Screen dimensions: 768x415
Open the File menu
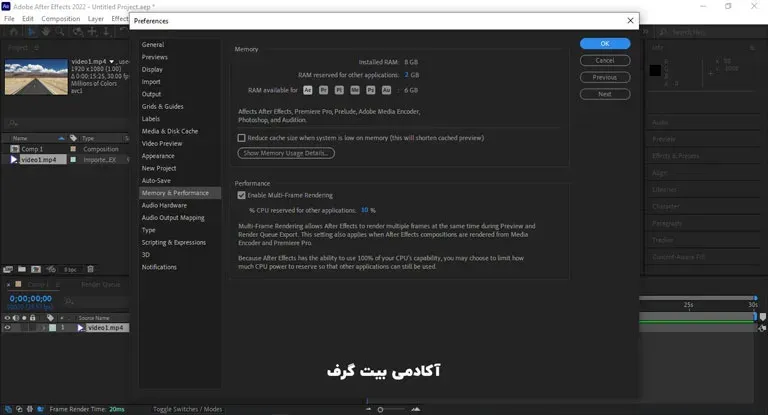[9, 19]
